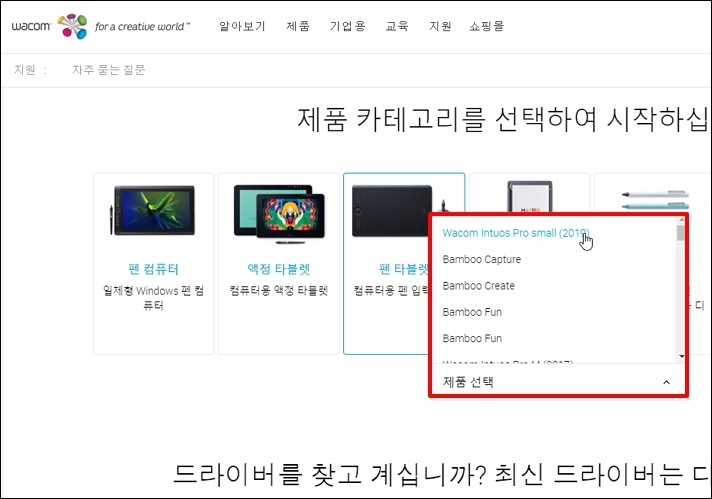Open the 제품 menu

[x=298, y=26]
